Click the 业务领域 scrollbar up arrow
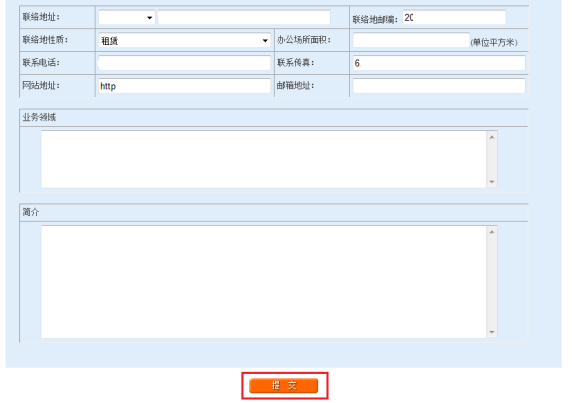 [x=492, y=137]
